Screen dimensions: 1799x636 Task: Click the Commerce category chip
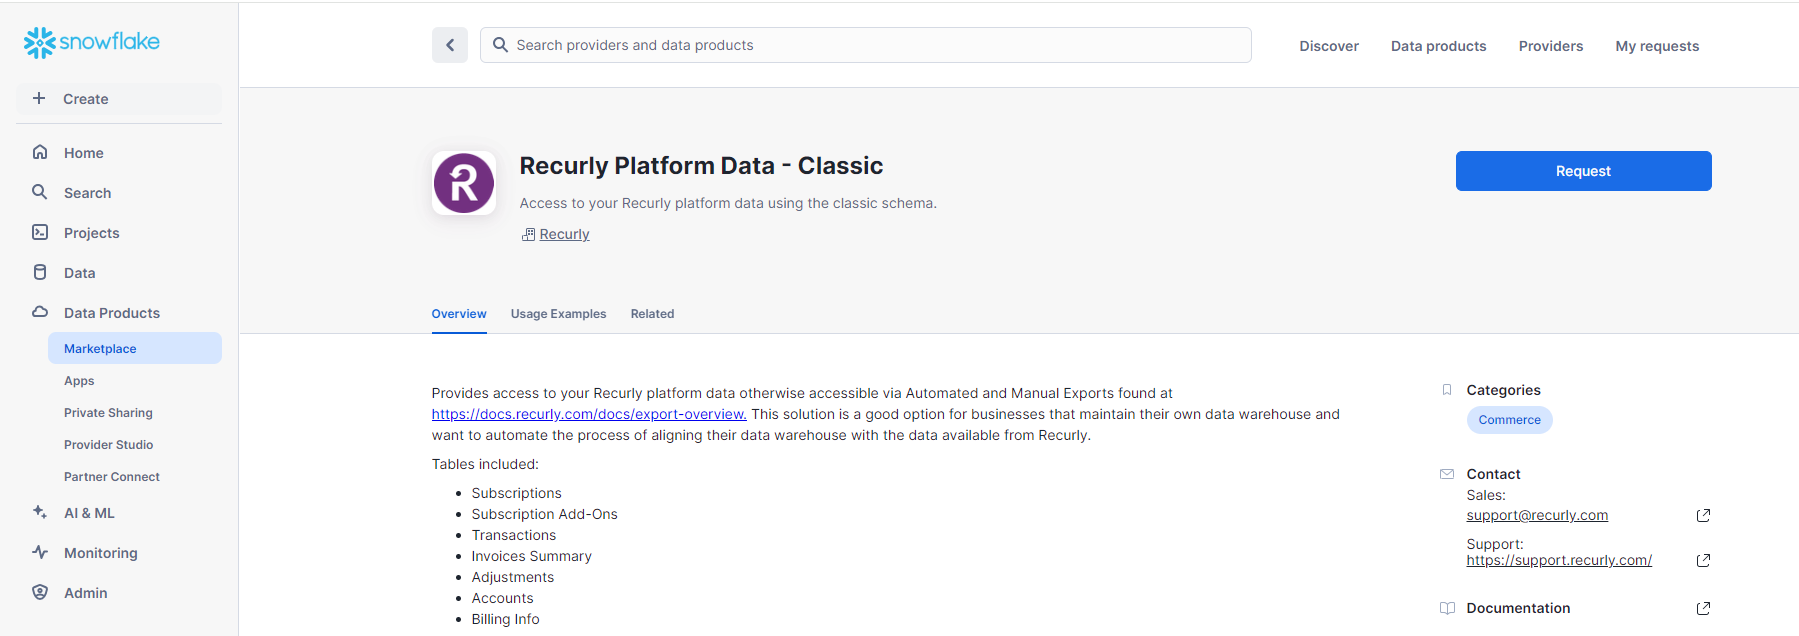[1509, 420]
